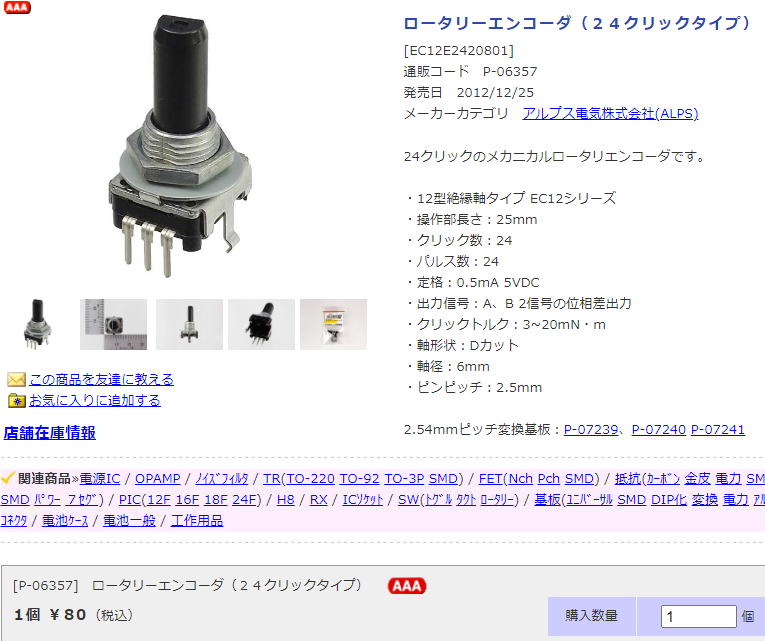Open the OPAMP related products link

(x=158, y=479)
